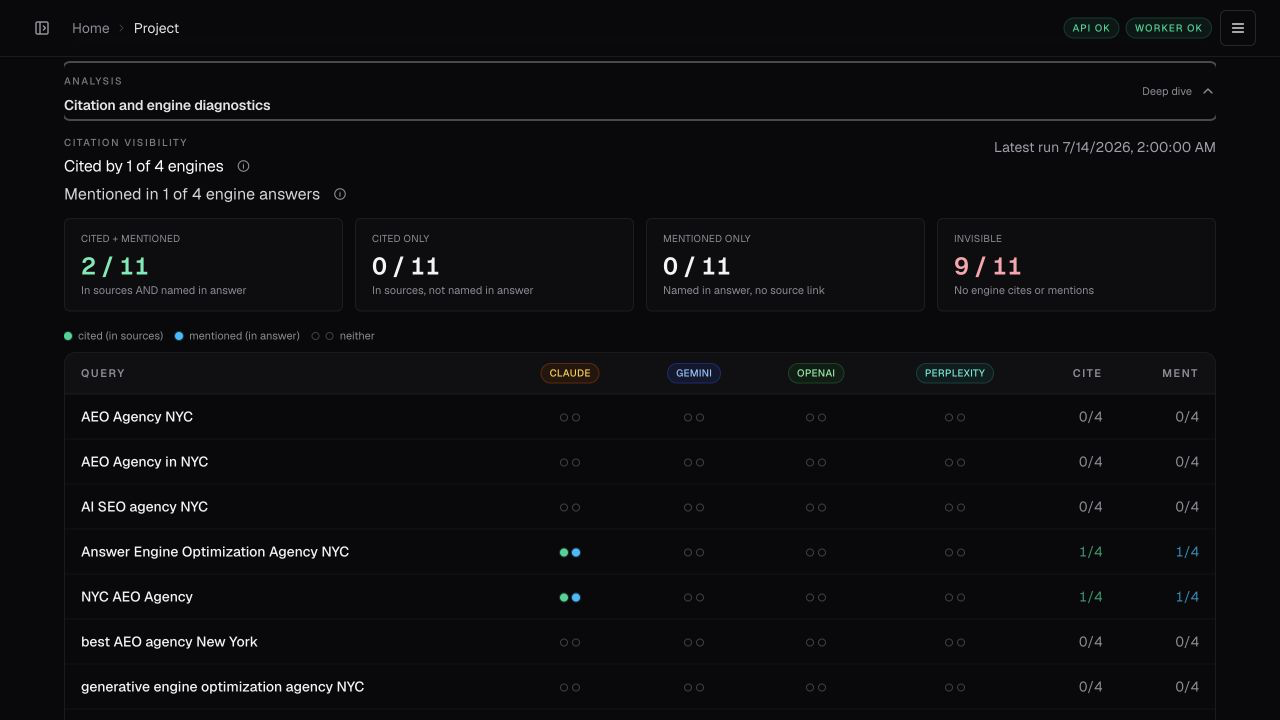Select Answer Engine Optimization Agency NYC query

[215, 552]
